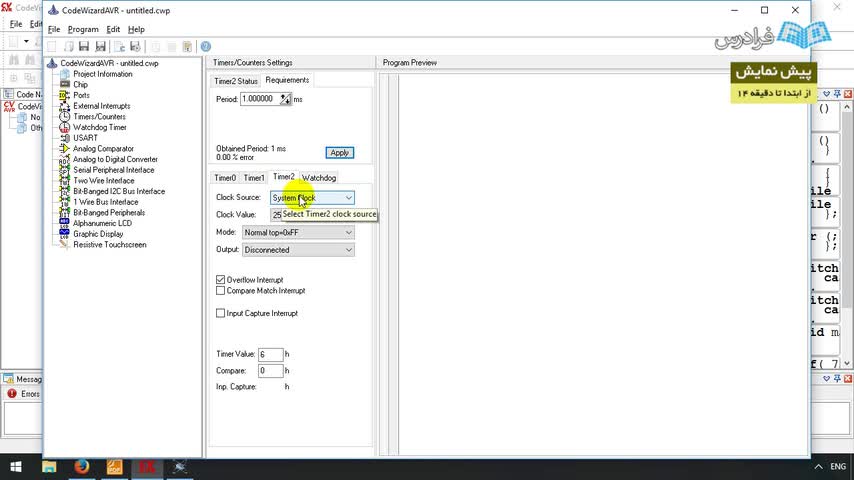Click the New project toolbar icon
The width and height of the screenshot is (854, 480).
click(52, 47)
